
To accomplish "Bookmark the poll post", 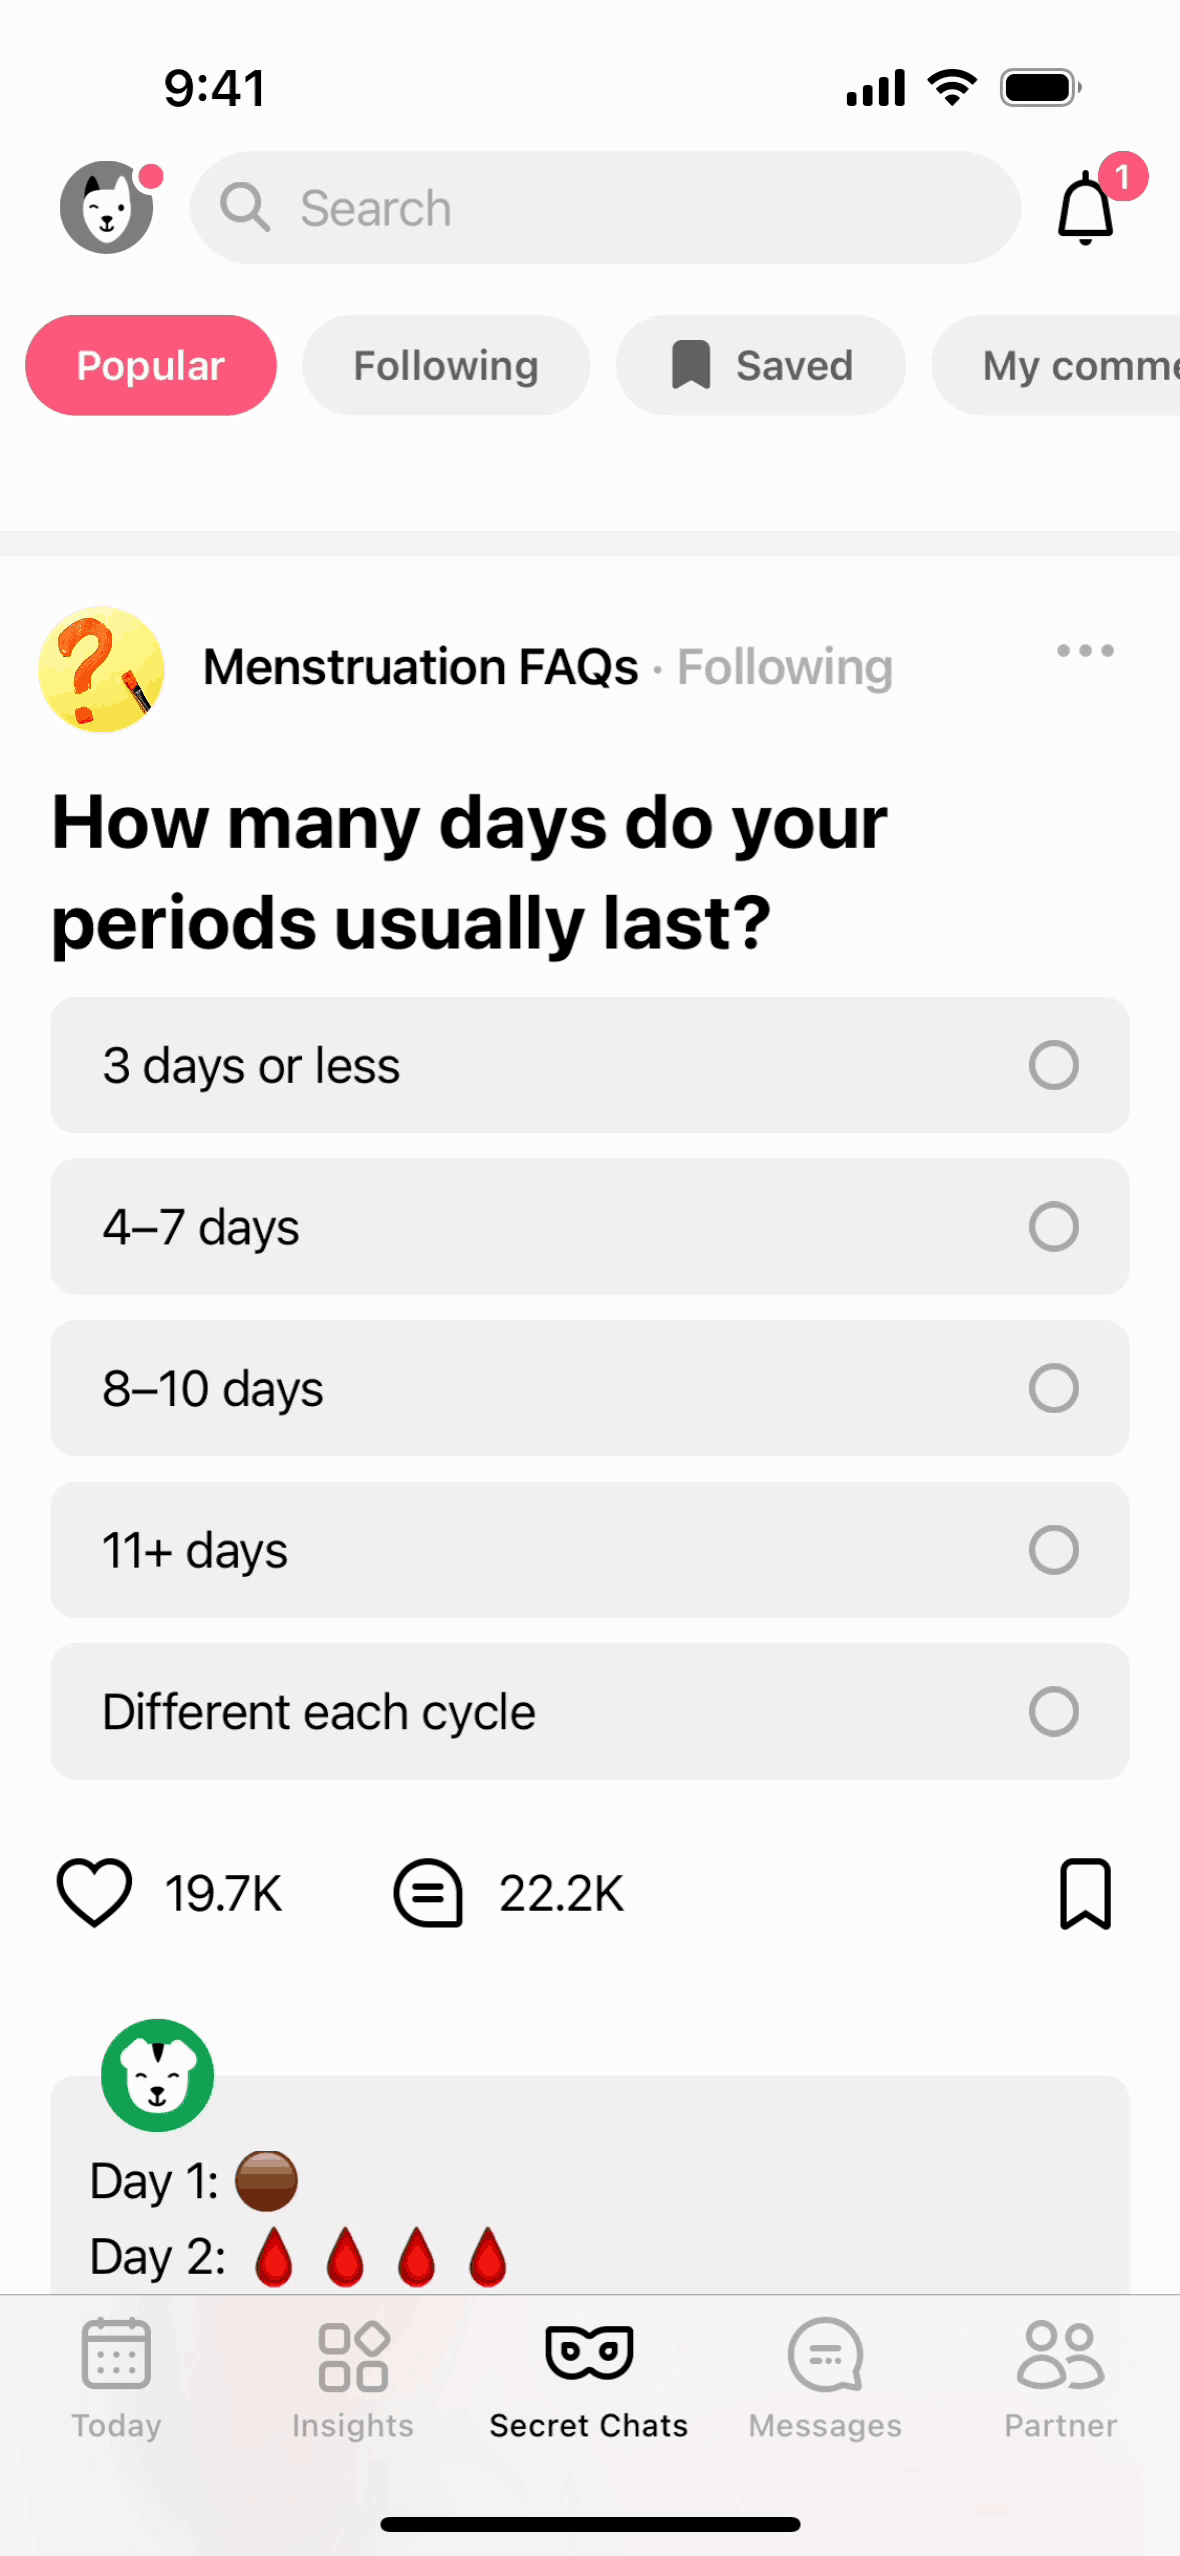I will [x=1085, y=1893].
